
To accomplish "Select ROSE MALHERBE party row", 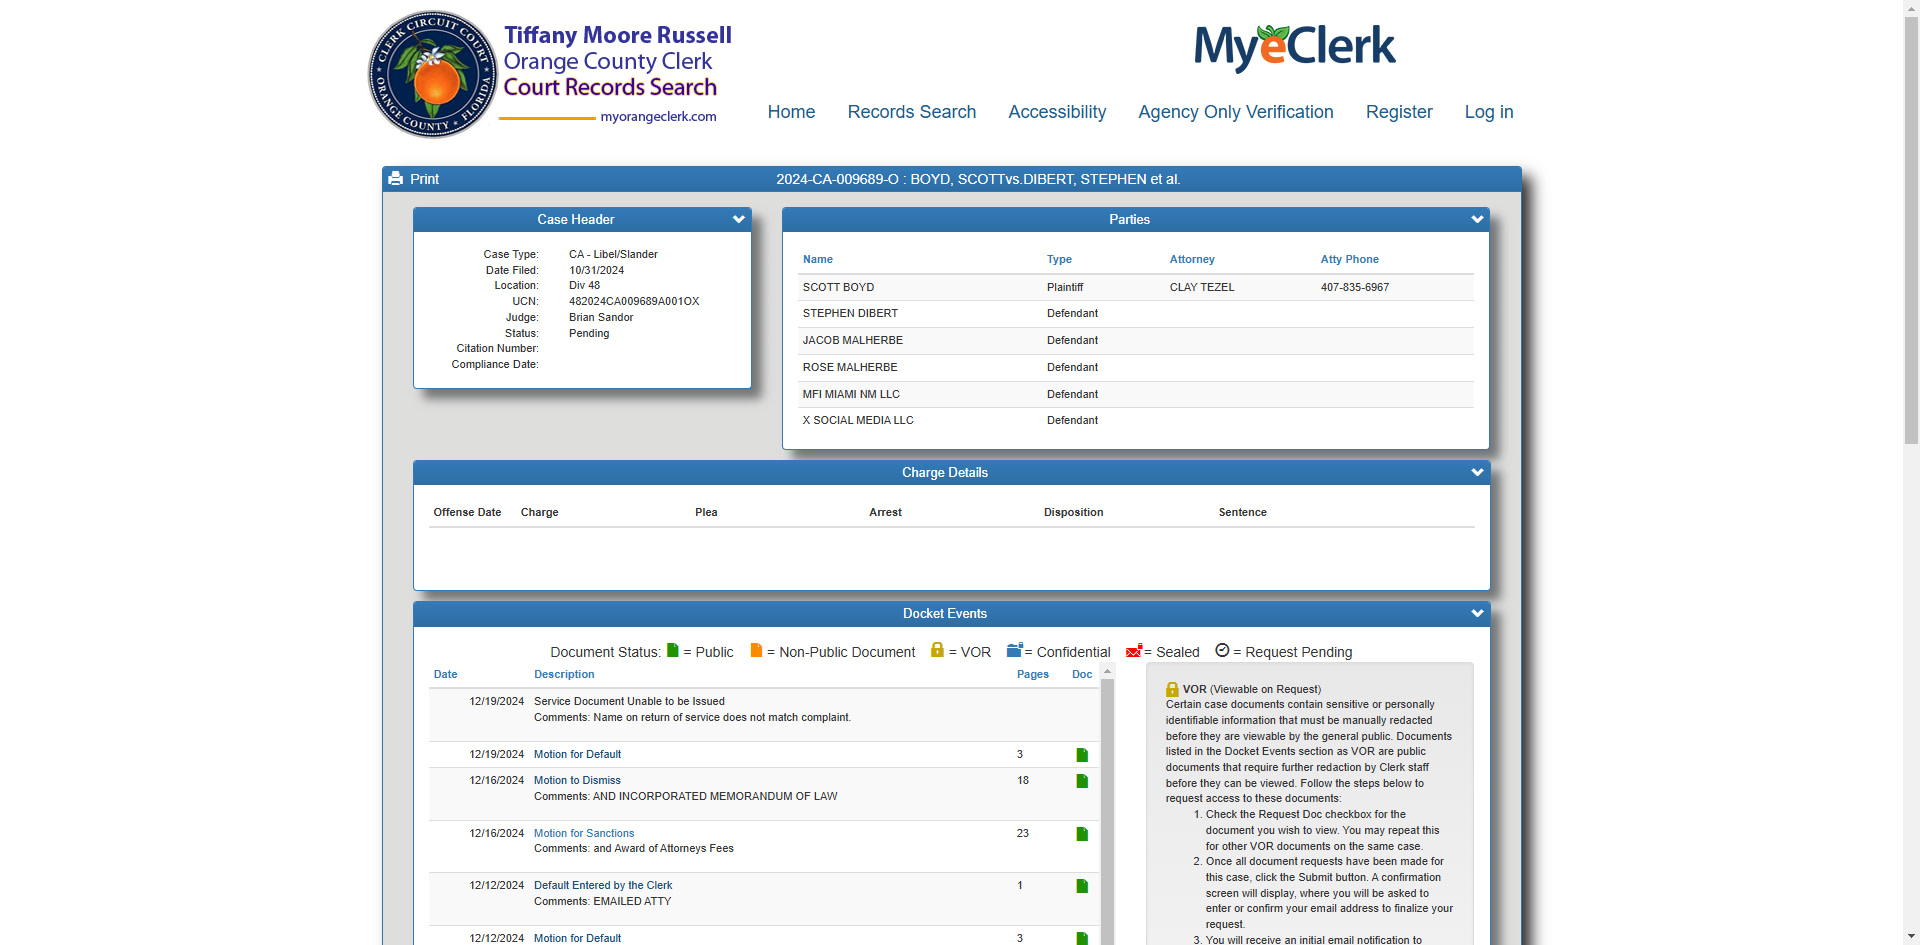I will click(x=1136, y=368).
